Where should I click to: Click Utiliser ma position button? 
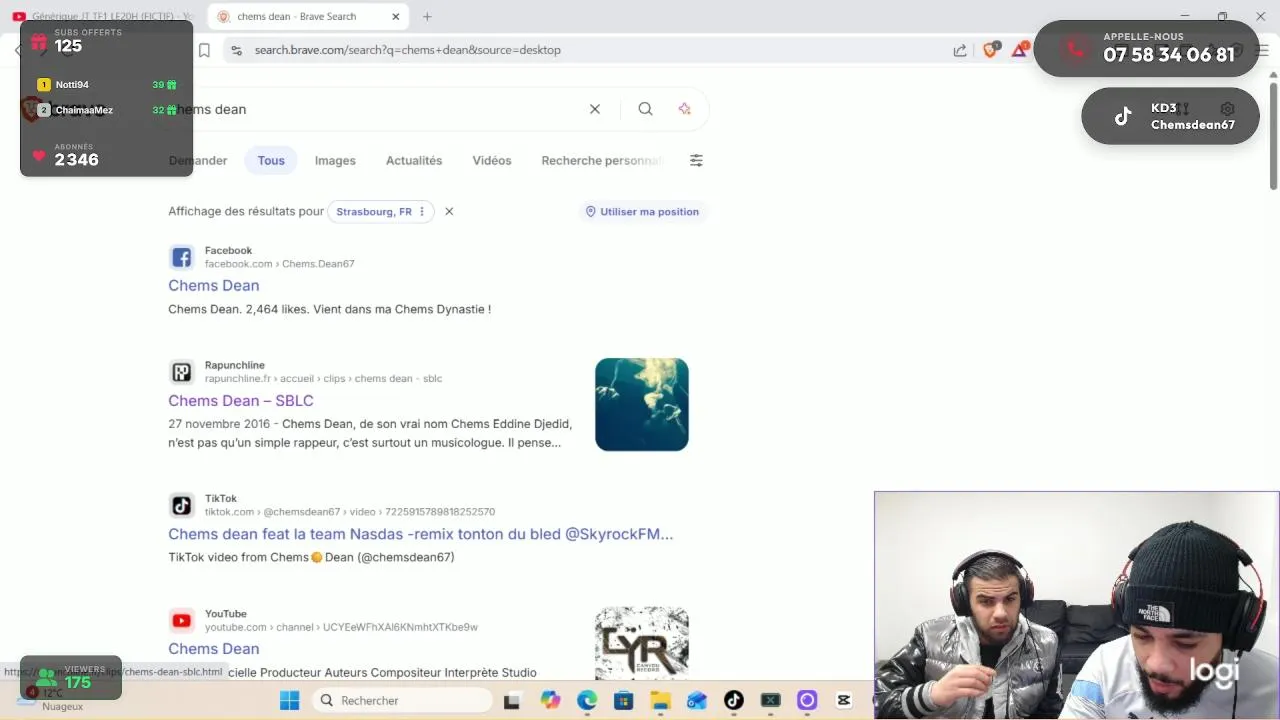[x=642, y=212]
